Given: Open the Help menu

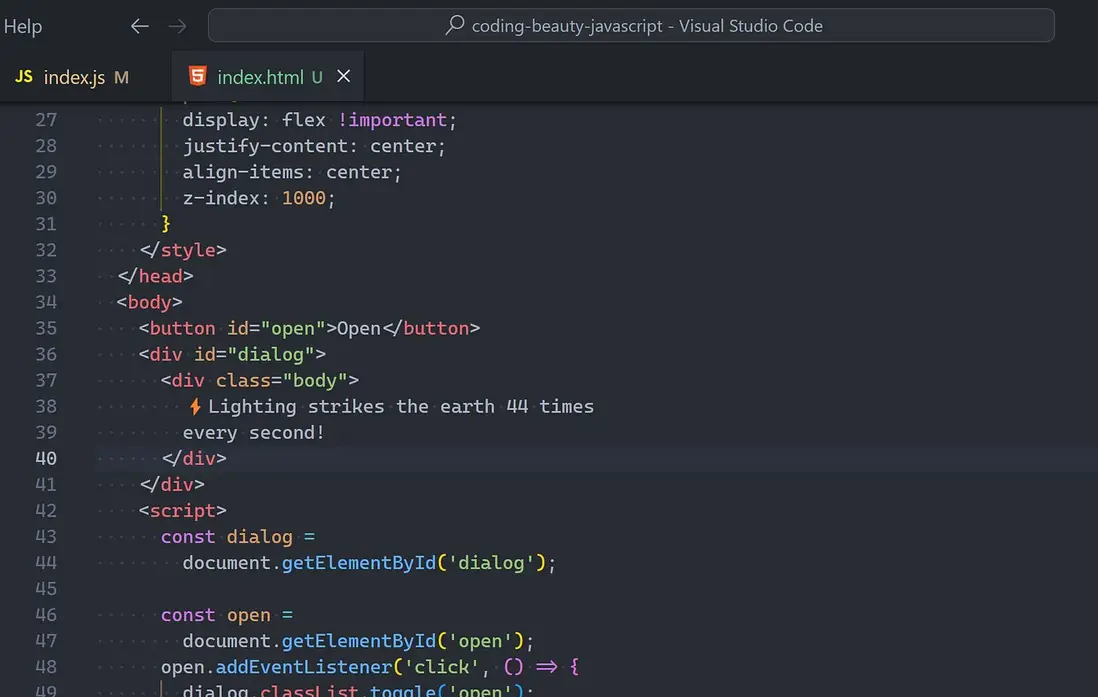Looking at the screenshot, I should pyautogui.click(x=23, y=26).
